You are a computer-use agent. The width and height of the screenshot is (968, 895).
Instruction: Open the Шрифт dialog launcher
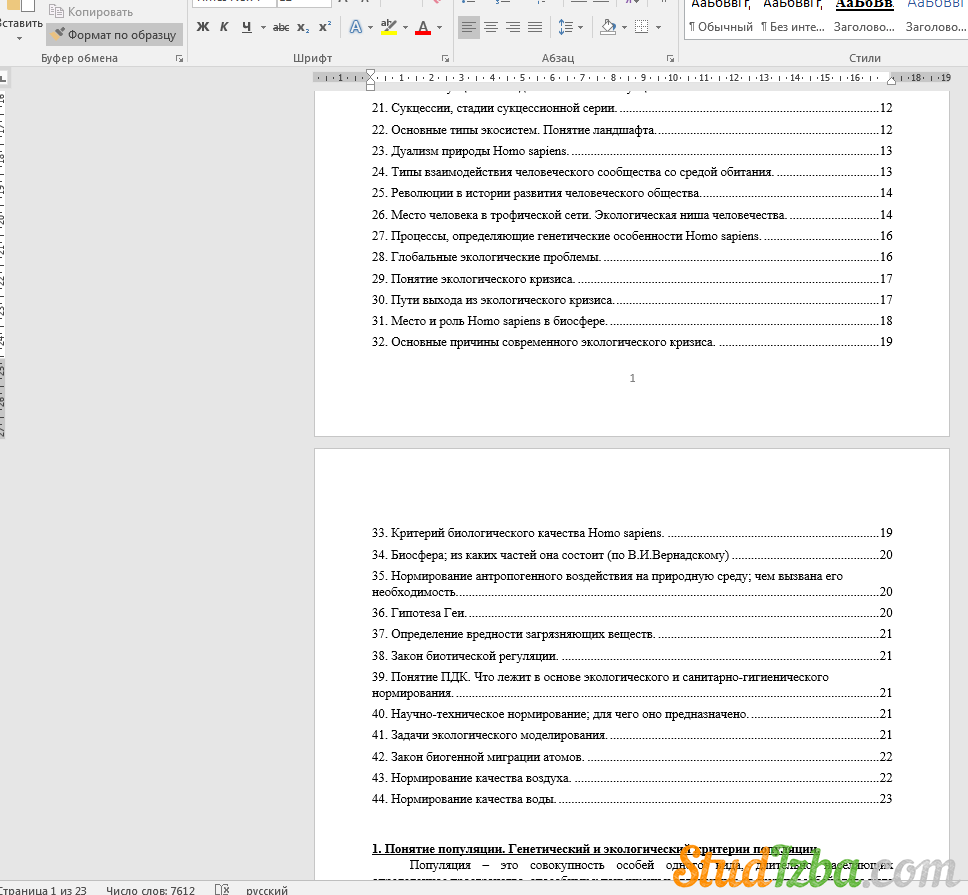[x=445, y=59]
